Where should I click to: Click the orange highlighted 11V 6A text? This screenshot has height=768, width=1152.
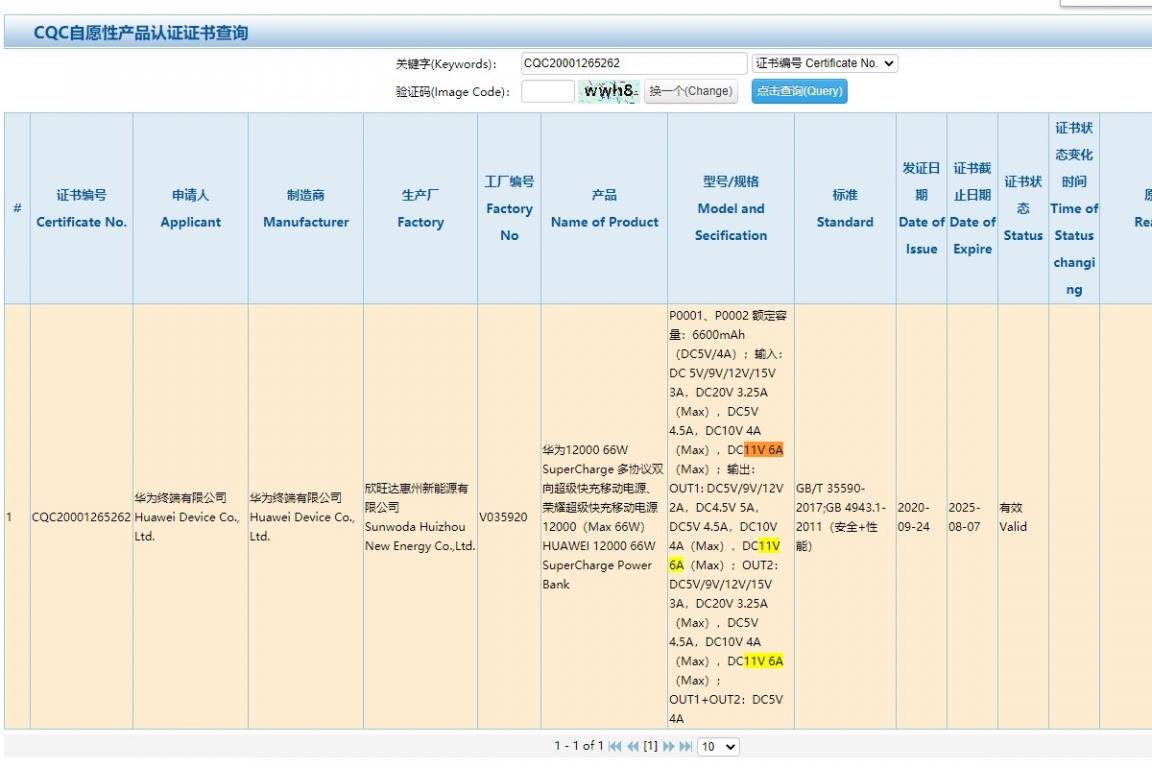pos(764,450)
